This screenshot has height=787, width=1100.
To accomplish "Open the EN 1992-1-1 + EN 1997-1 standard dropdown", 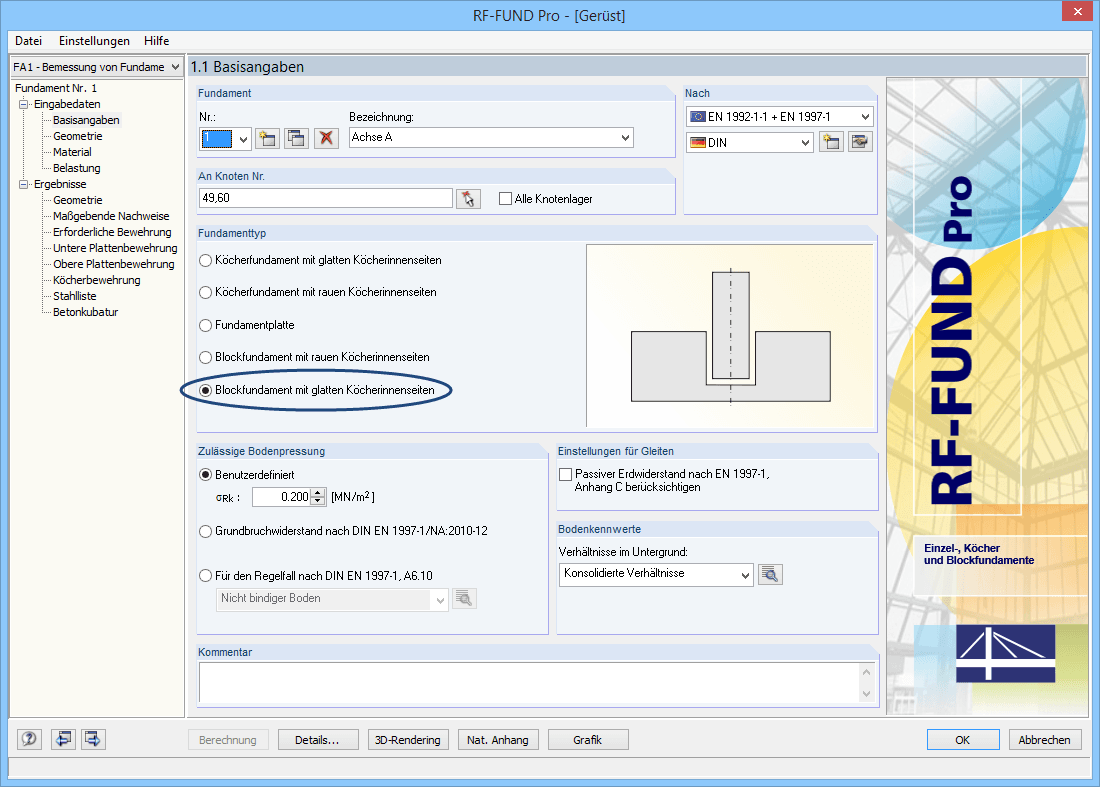I will pos(865,116).
